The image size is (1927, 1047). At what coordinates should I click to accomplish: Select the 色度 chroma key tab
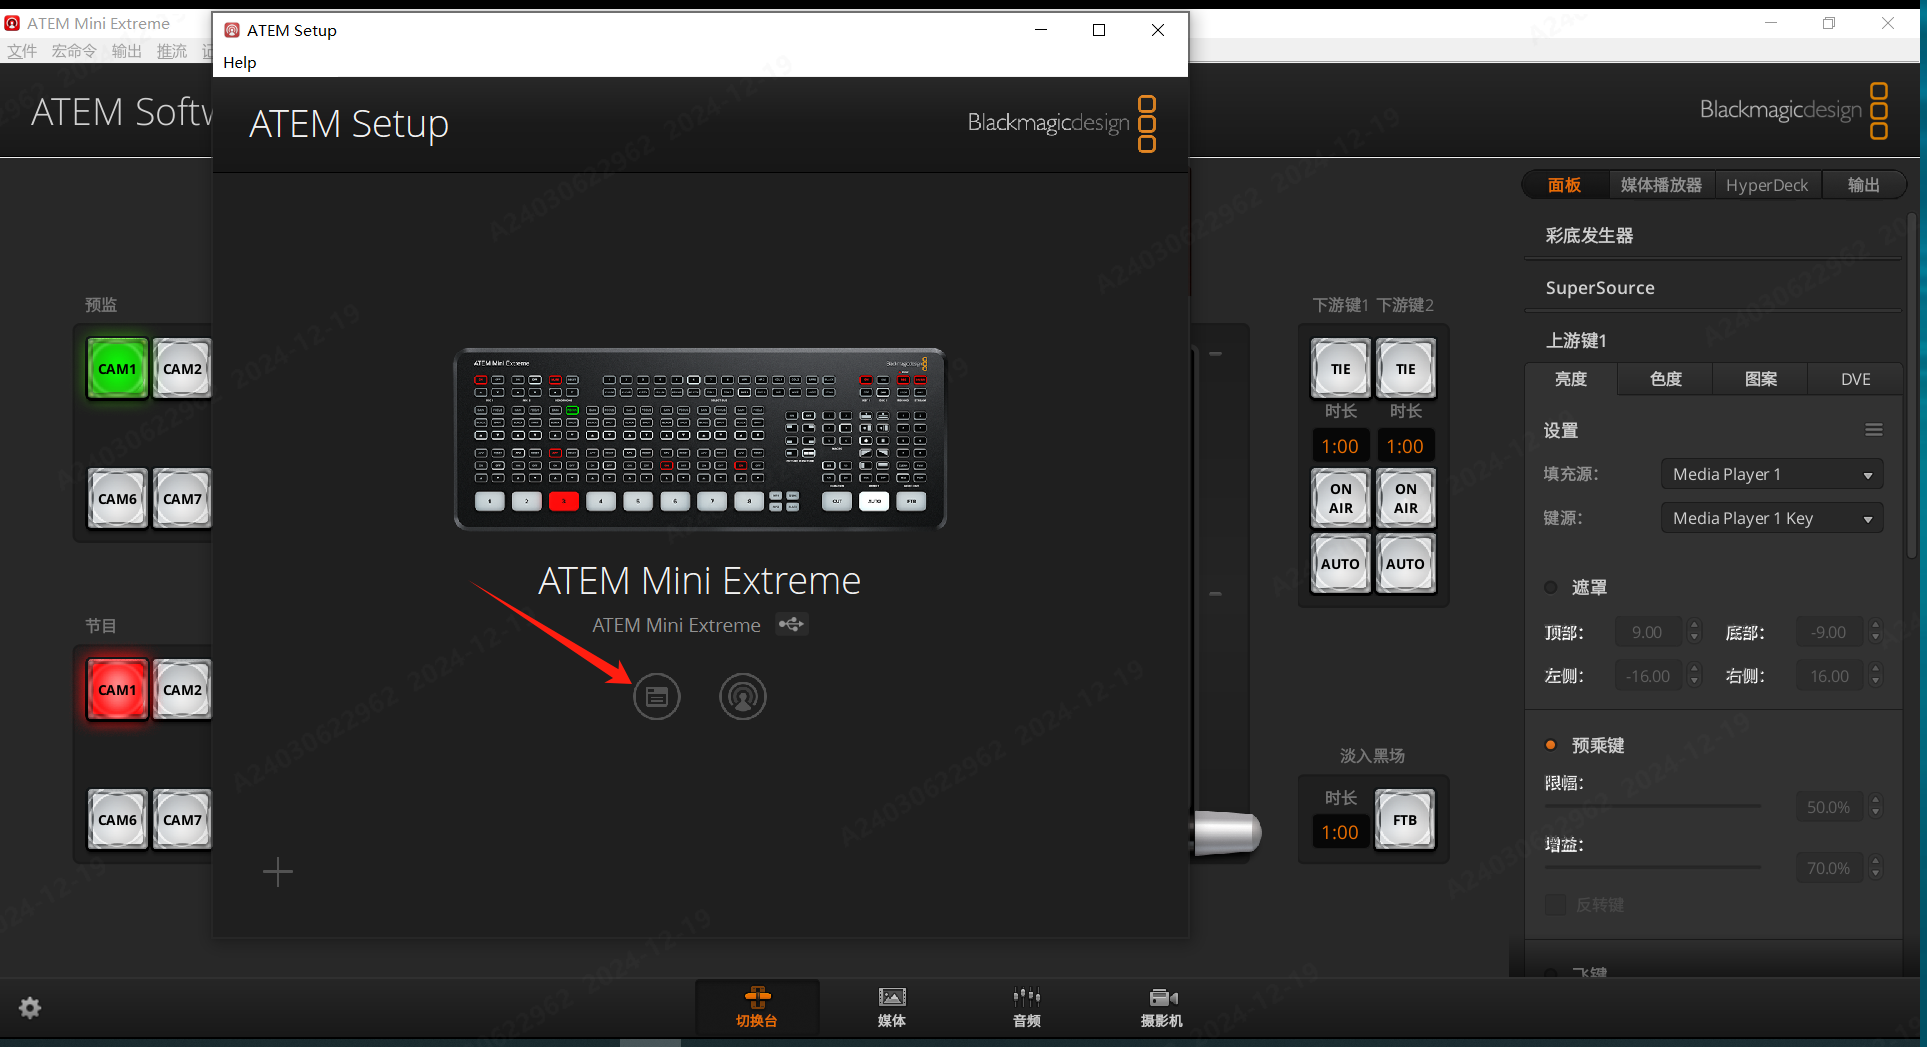pyautogui.click(x=1666, y=379)
